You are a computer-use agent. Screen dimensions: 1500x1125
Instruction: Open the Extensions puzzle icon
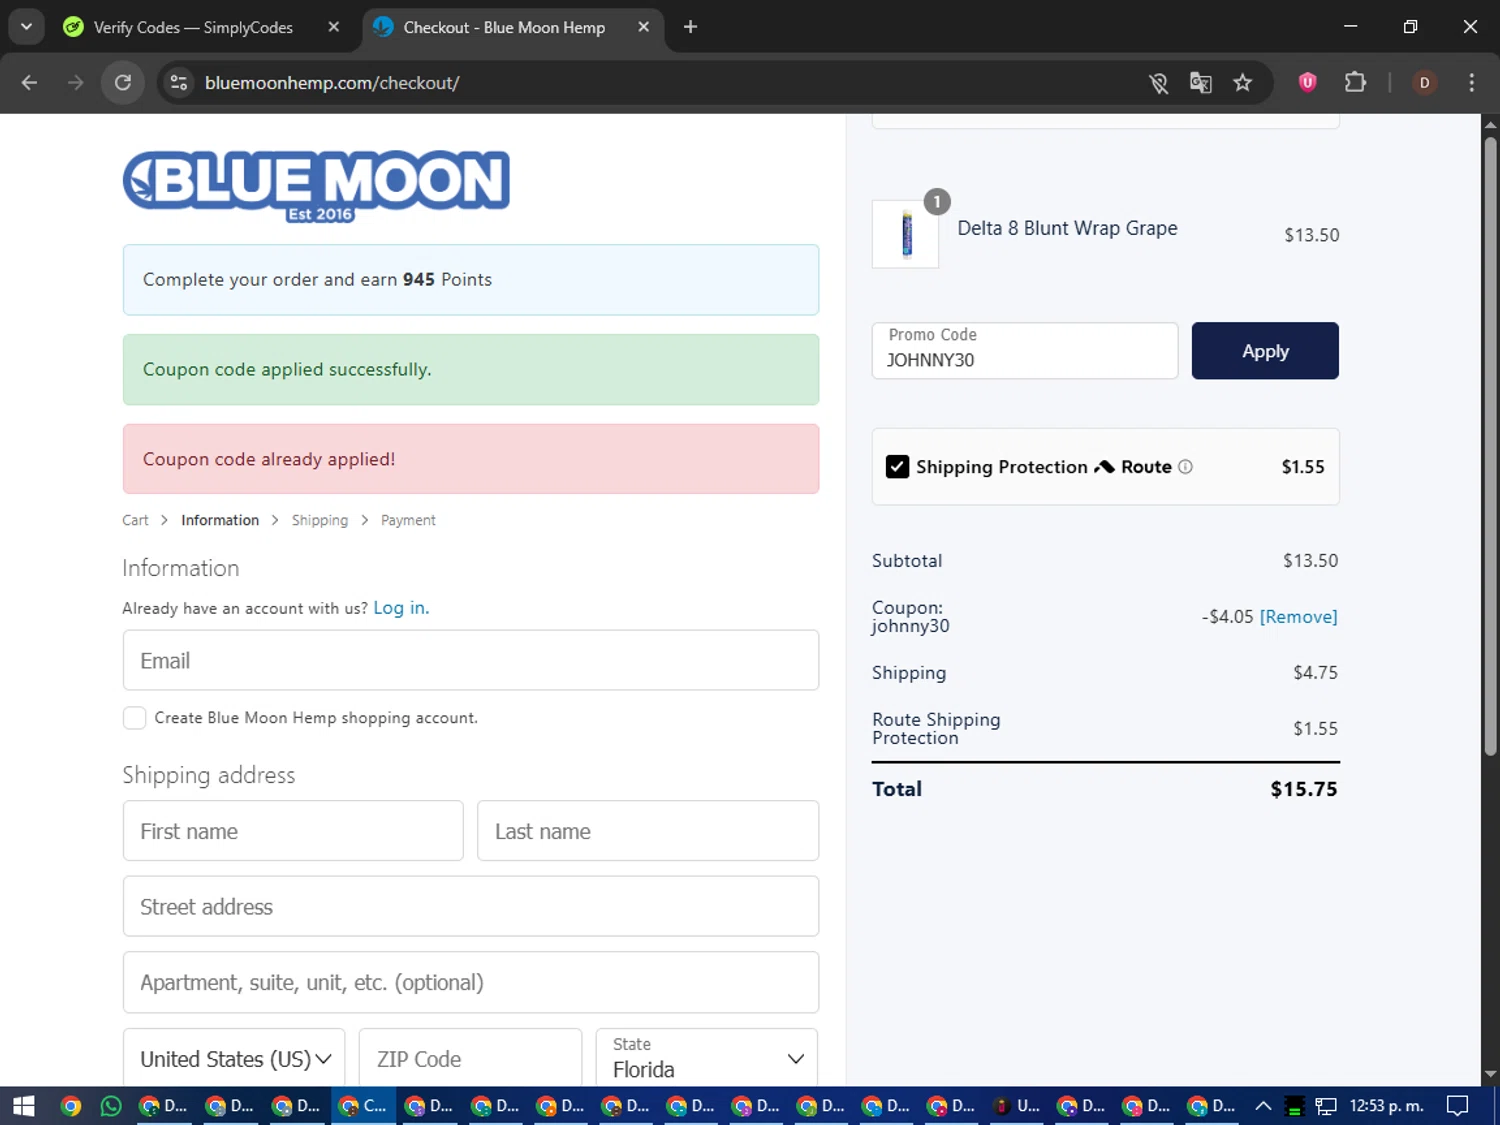click(x=1355, y=82)
